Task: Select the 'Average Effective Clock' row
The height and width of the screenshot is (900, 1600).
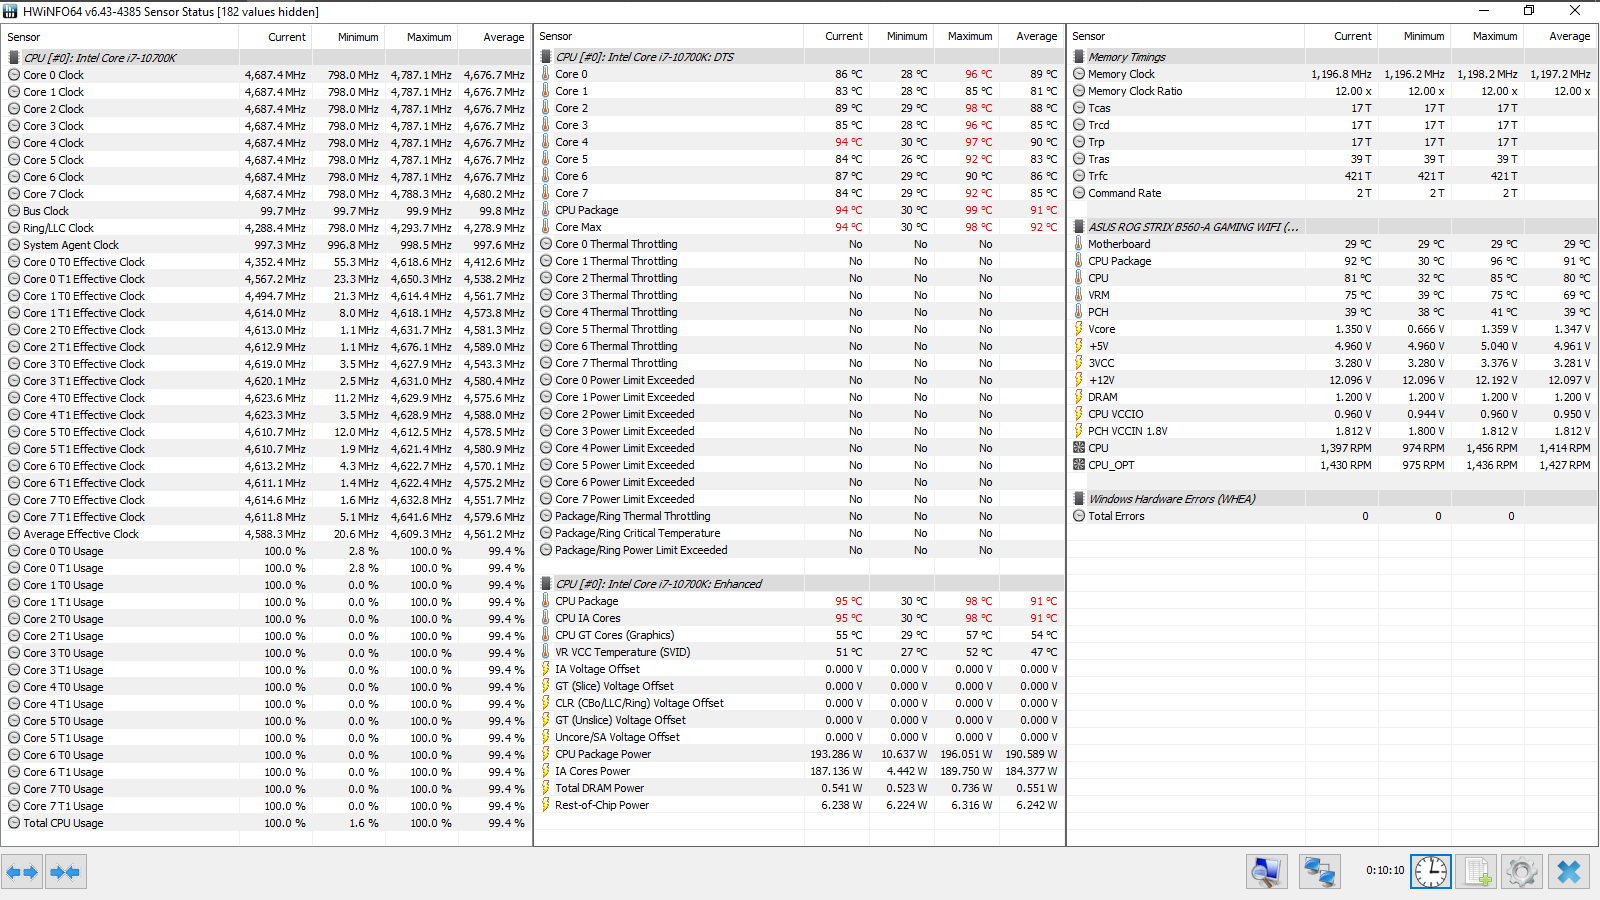Action: coord(267,534)
